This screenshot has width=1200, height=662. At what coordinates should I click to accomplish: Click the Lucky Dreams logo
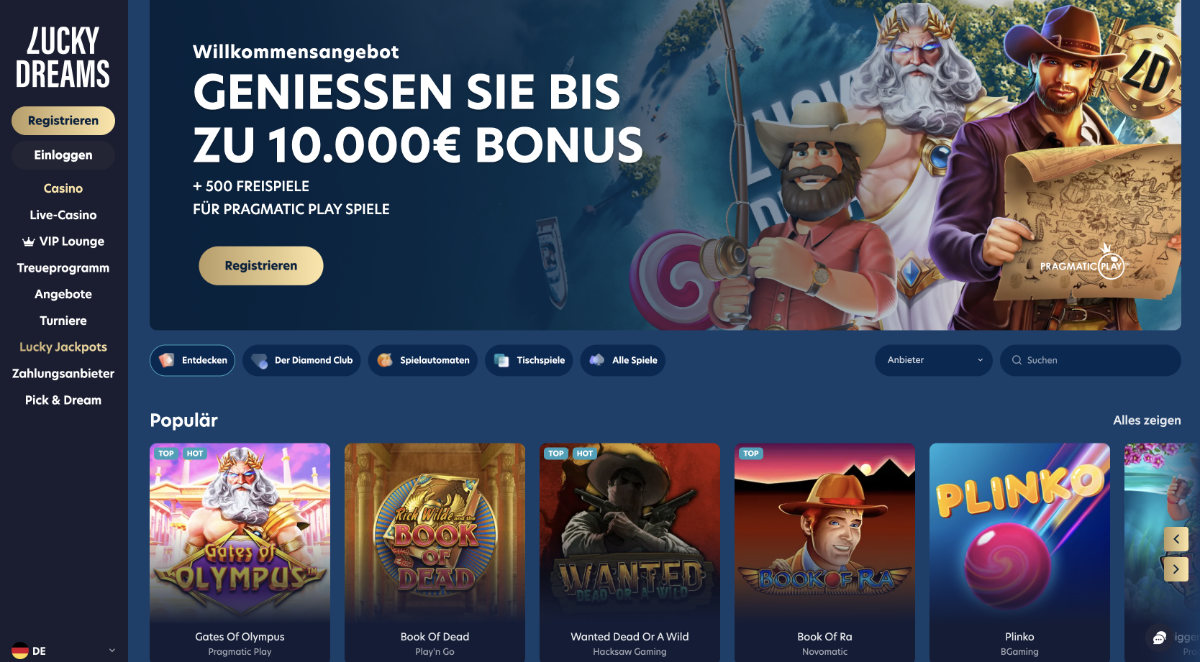(63, 57)
